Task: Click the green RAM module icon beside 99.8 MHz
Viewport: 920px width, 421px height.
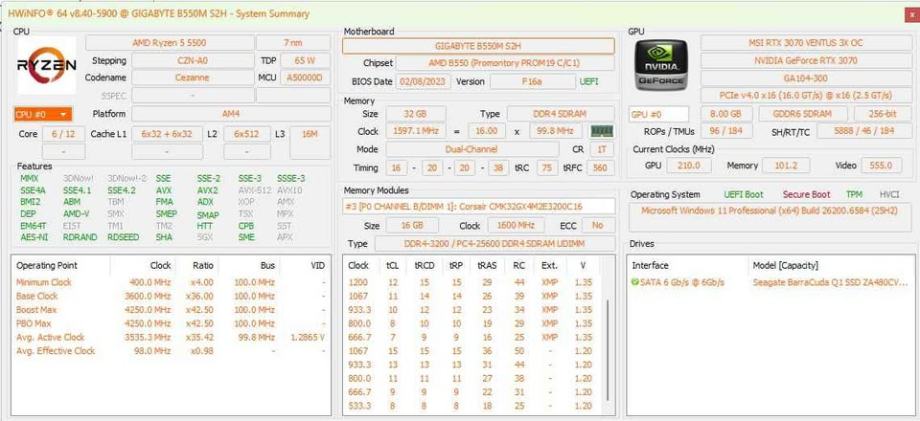Action: pos(601,131)
